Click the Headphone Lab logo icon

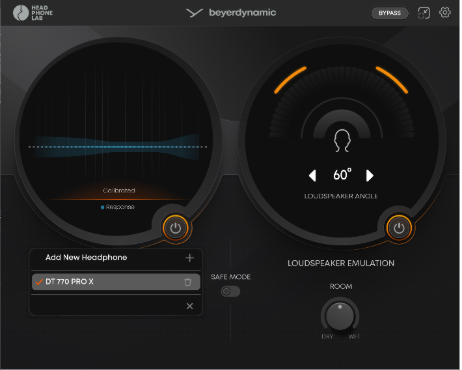point(21,13)
